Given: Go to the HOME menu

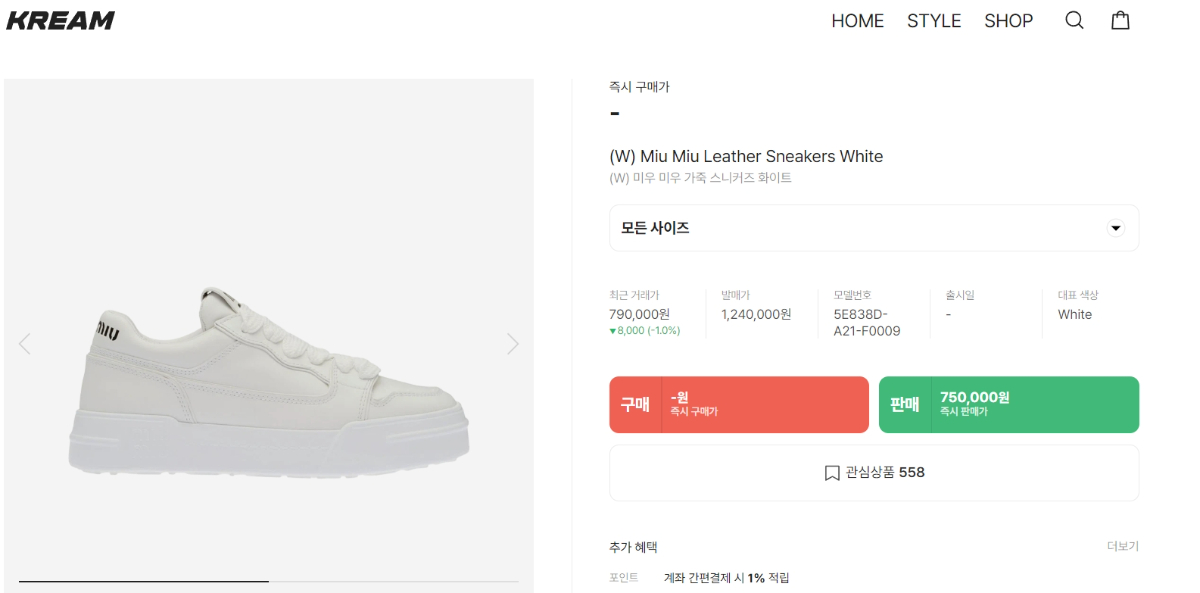Looking at the screenshot, I should click(x=857, y=21).
